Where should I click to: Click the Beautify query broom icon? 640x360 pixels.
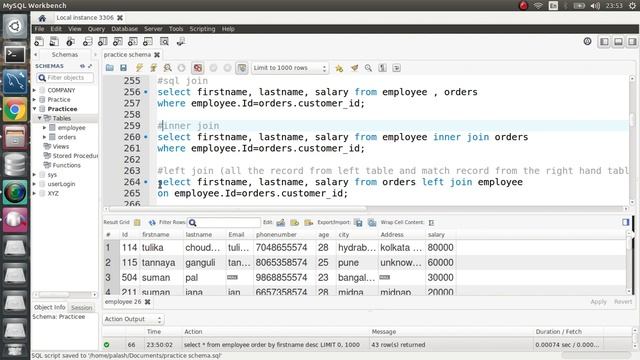pos(354,68)
